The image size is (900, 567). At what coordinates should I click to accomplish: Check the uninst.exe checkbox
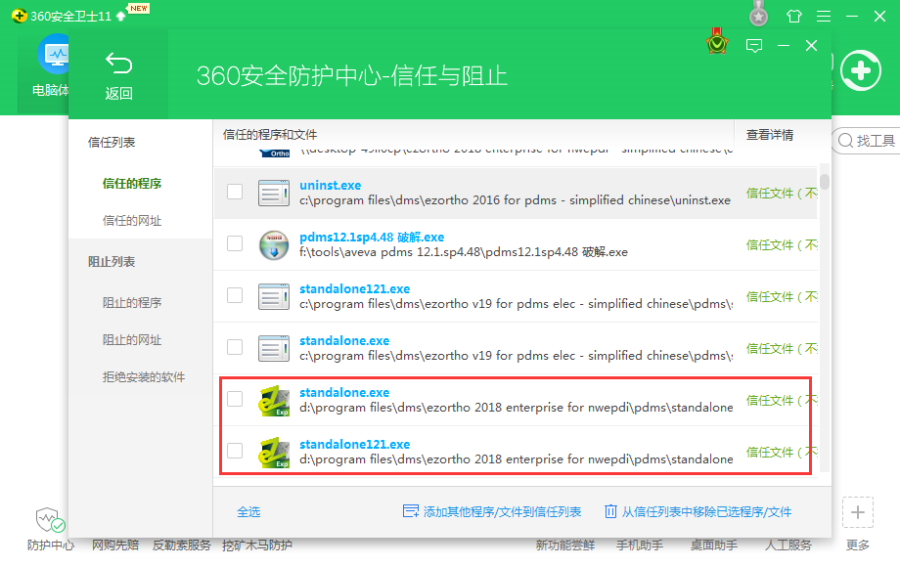[x=235, y=192]
